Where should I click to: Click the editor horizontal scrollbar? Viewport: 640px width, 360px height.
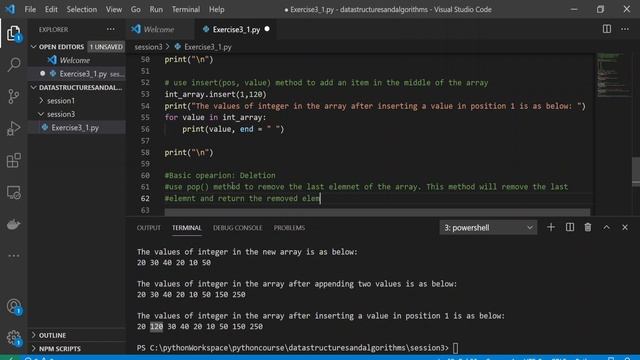(x=377, y=212)
